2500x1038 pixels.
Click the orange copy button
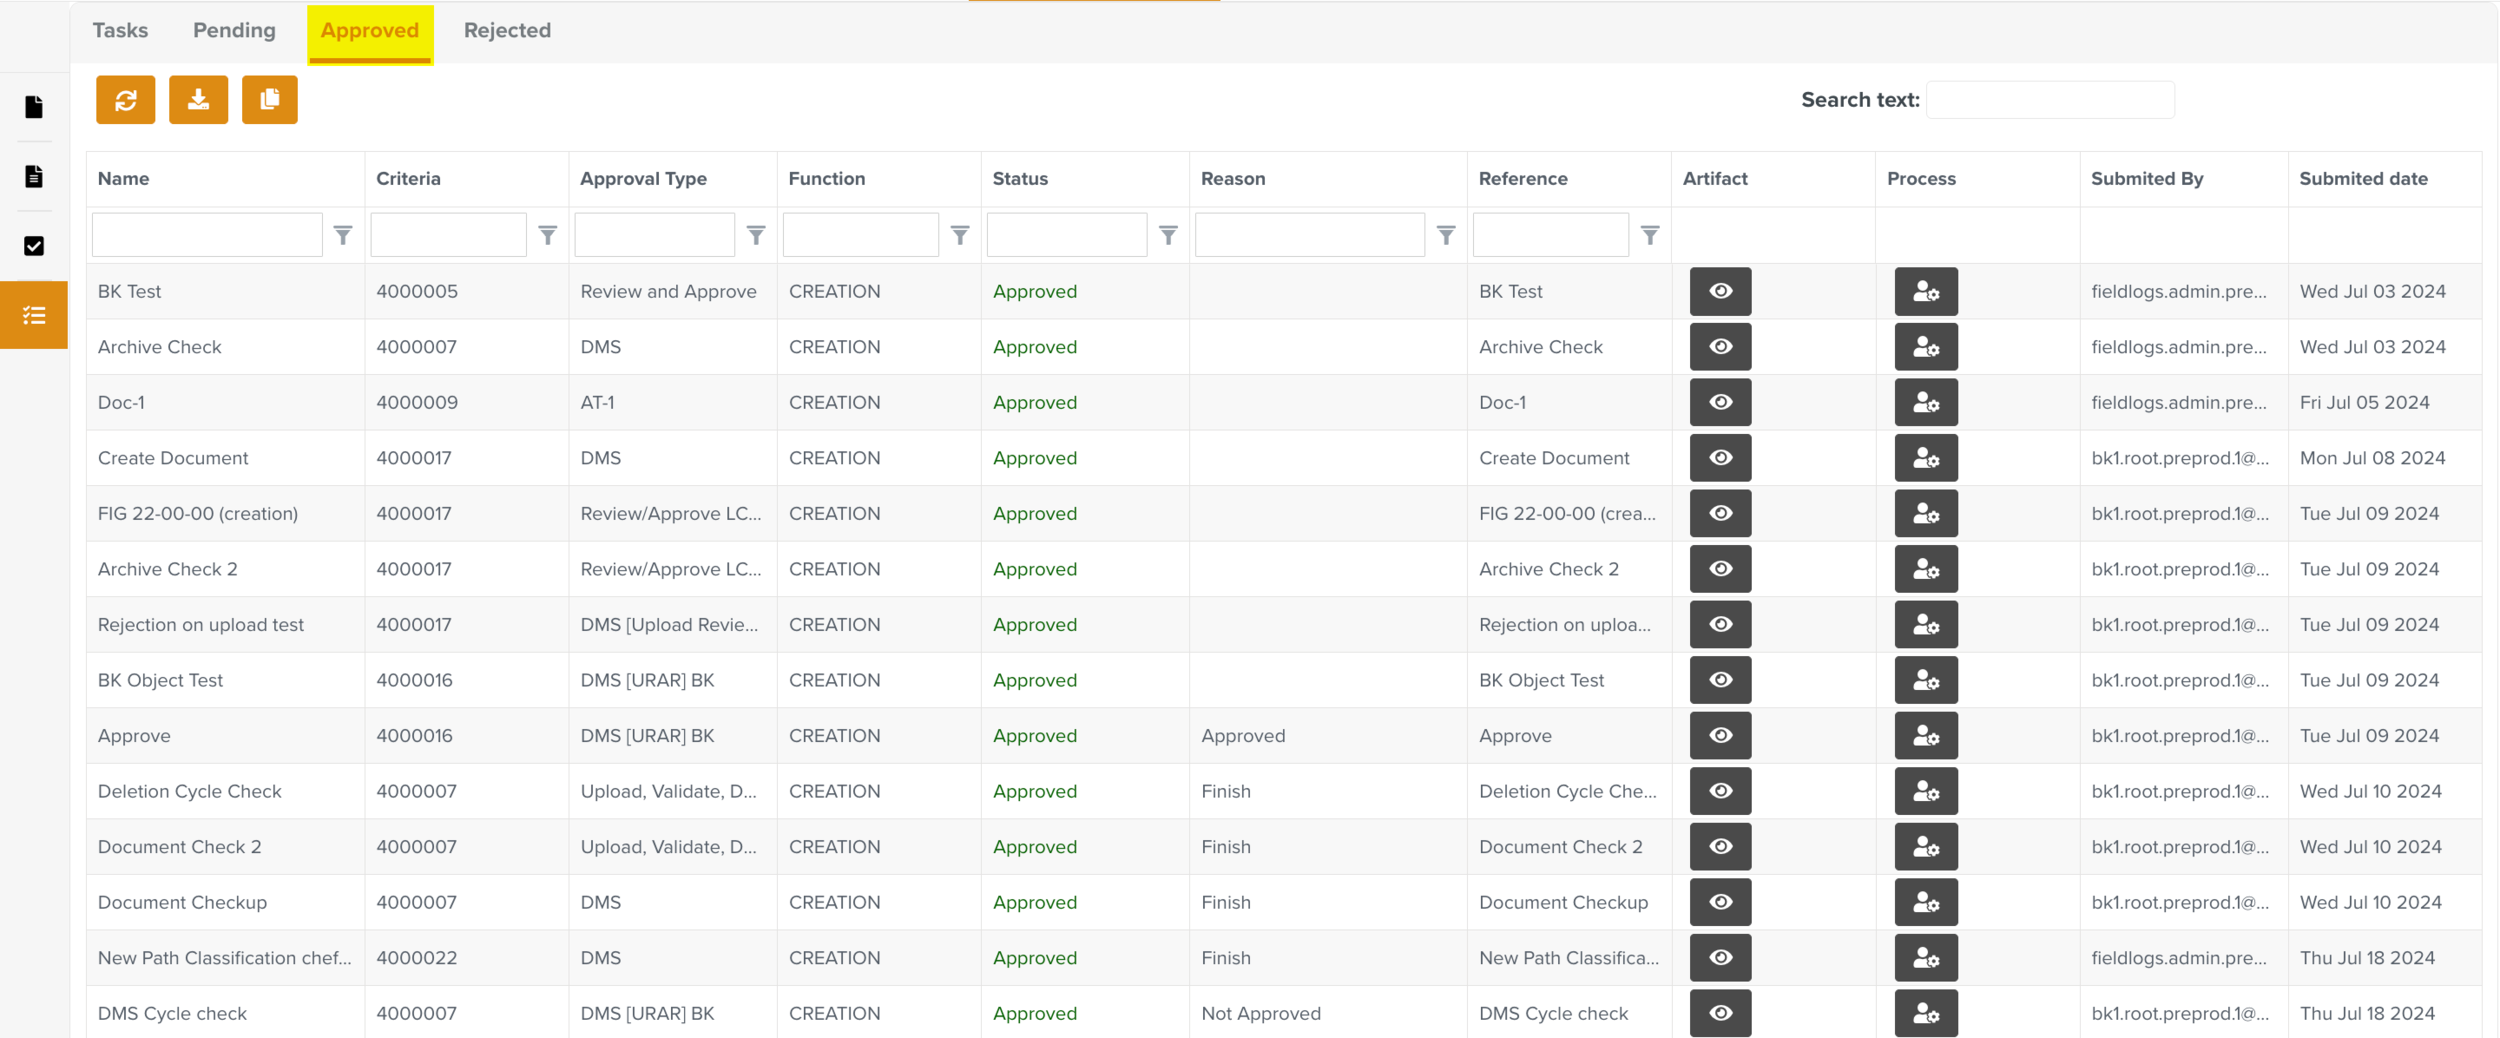click(270, 100)
